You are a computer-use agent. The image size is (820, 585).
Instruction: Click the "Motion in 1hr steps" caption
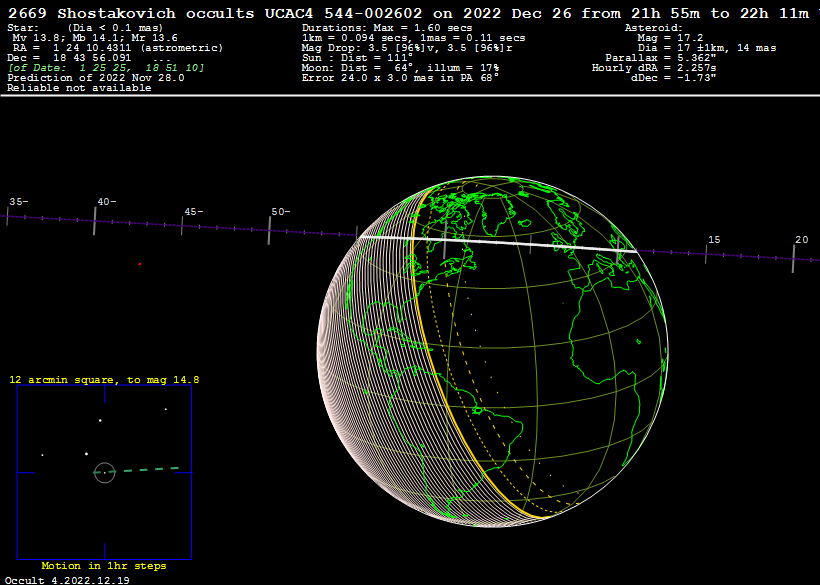104,566
